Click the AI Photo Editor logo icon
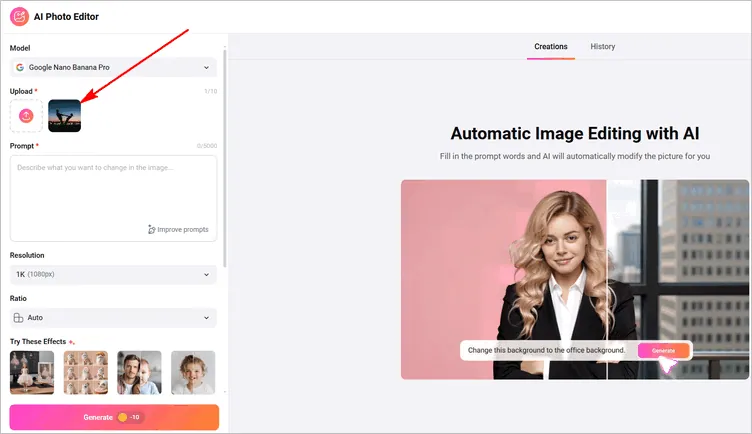The width and height of the screenshot is (752, 434). click(19, 17)
